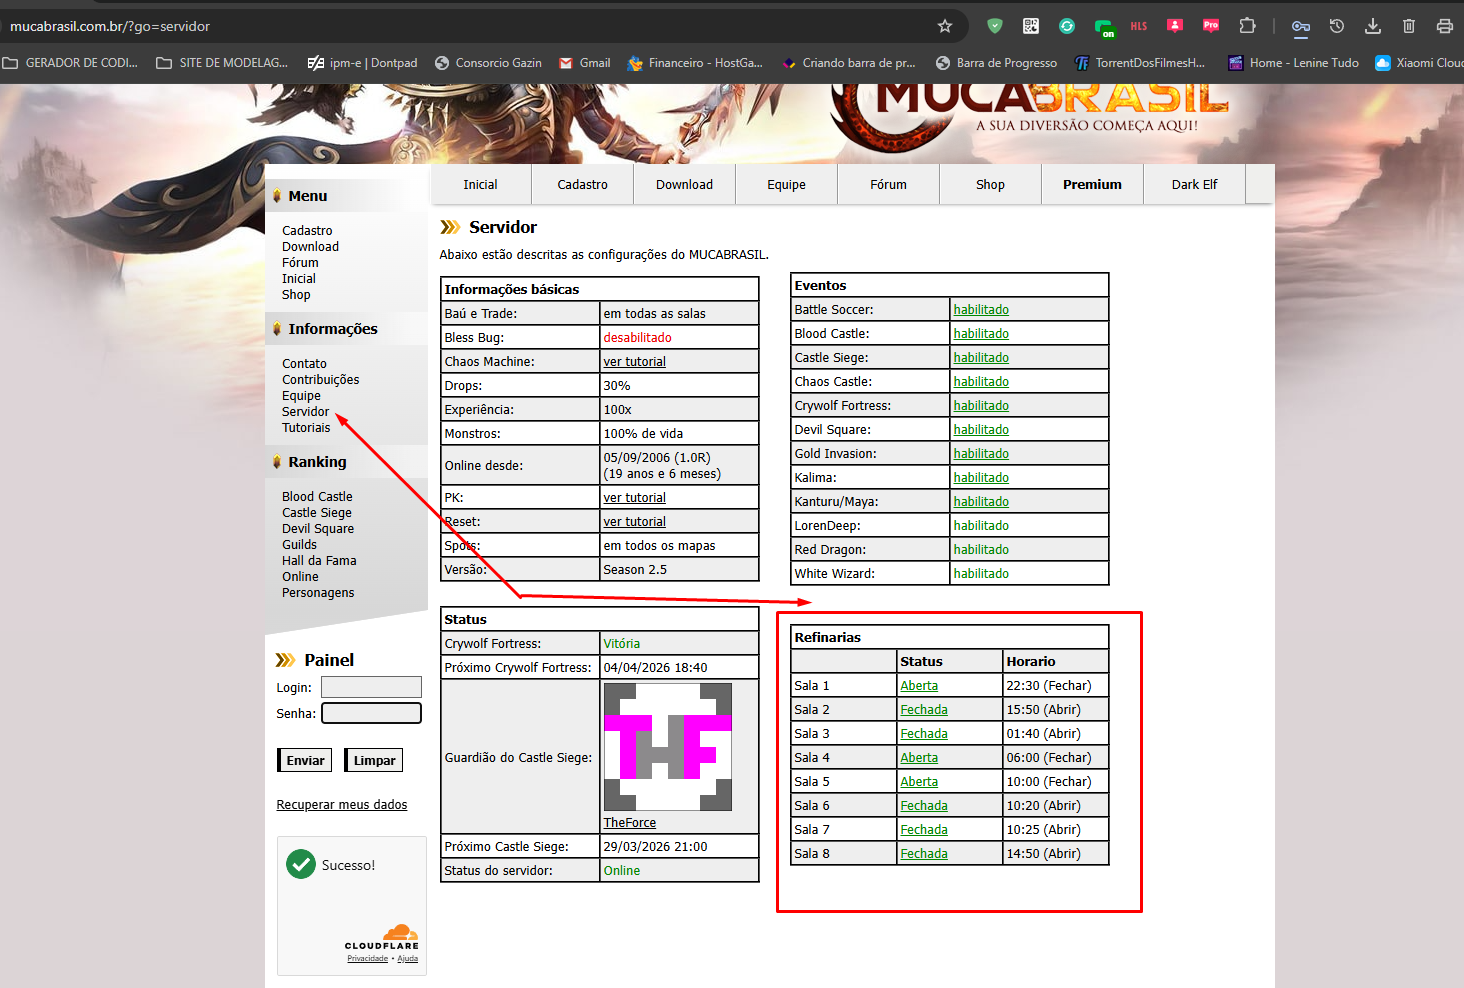Image resolution: width=1464 pixels, height=988 pixels.
Task: Open Recuperar meus dados link
Action: coord(342,805)
